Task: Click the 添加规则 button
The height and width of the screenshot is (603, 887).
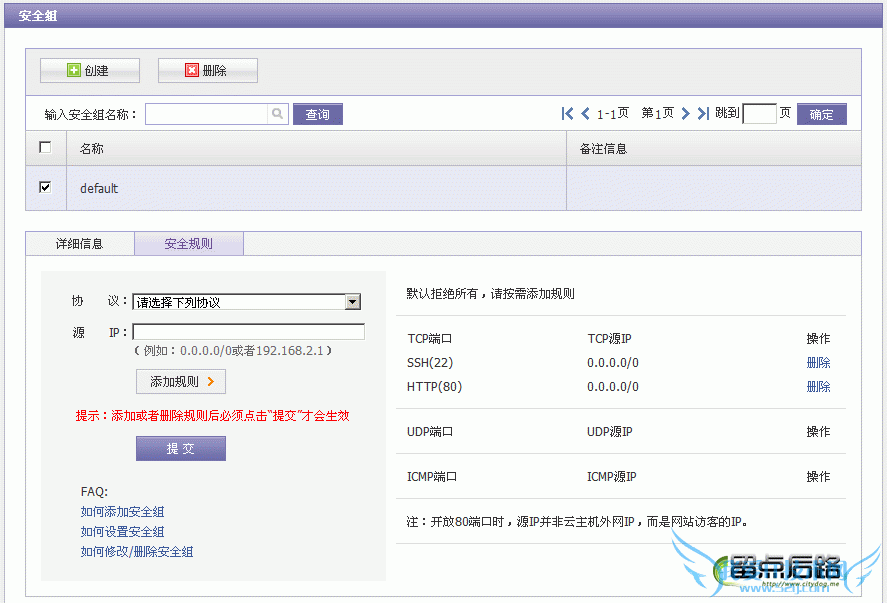Action: [x=181, y=382]
